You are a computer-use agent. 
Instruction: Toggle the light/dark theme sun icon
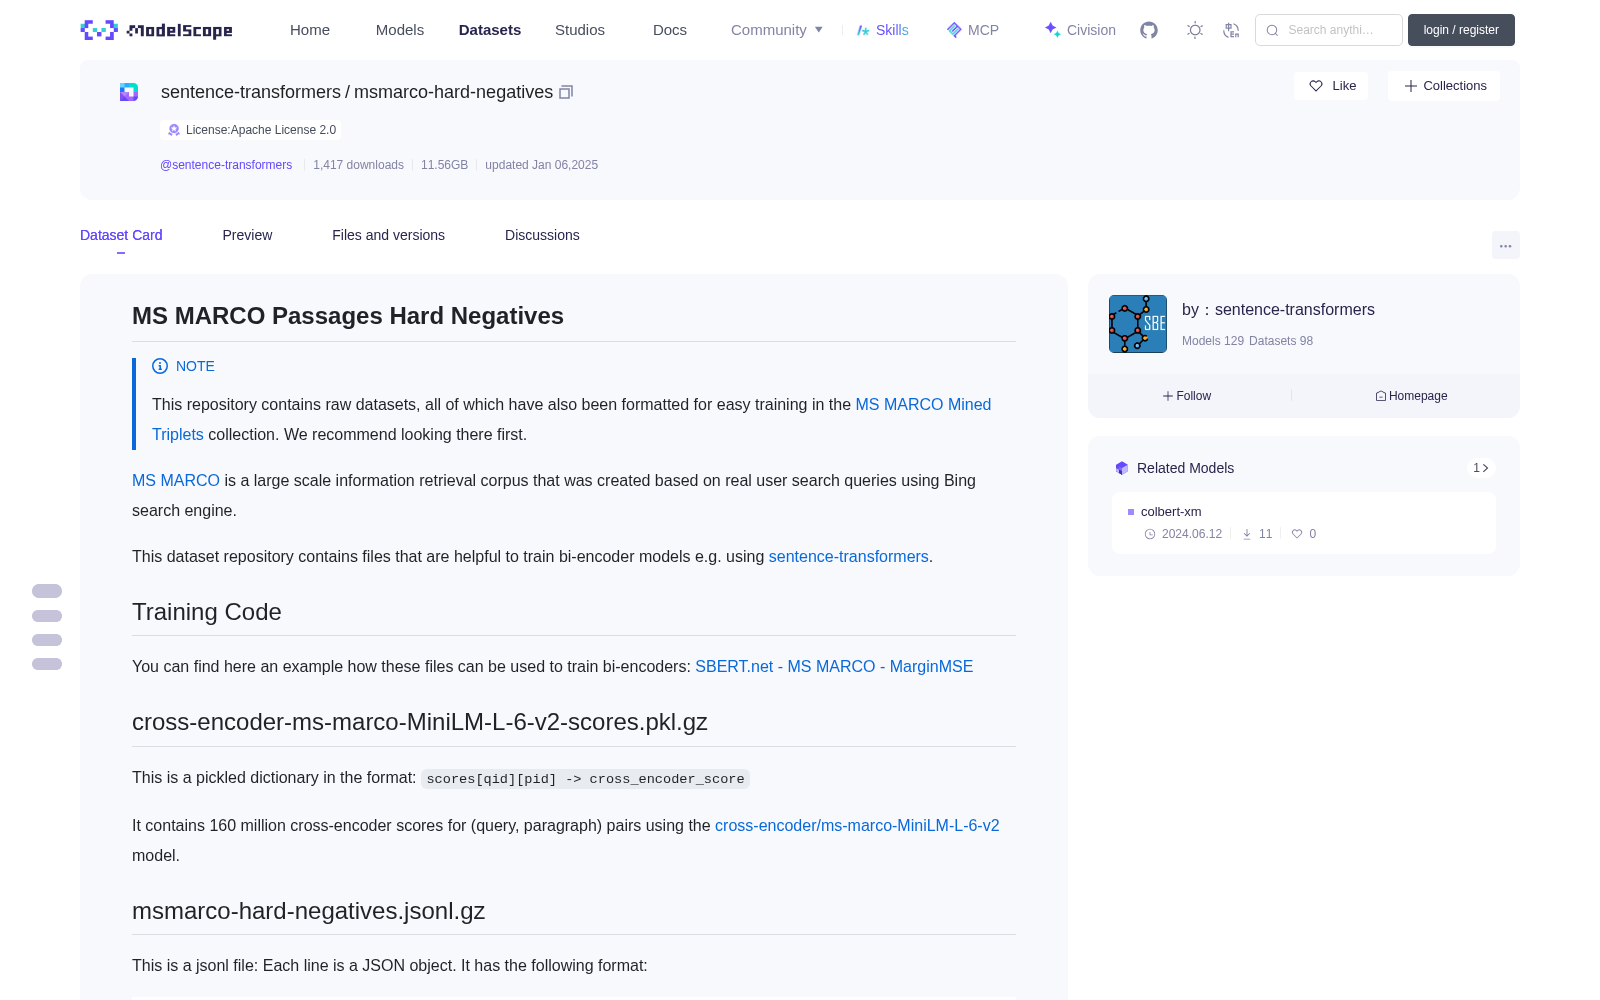(x=1195, y=30)
